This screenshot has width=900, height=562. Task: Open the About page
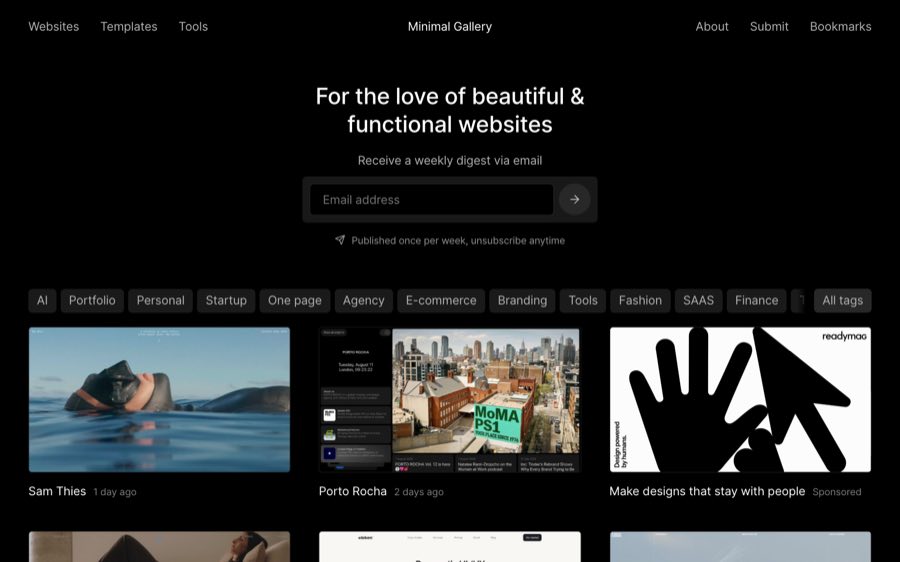pyautogui.click(x=712, y=26)
